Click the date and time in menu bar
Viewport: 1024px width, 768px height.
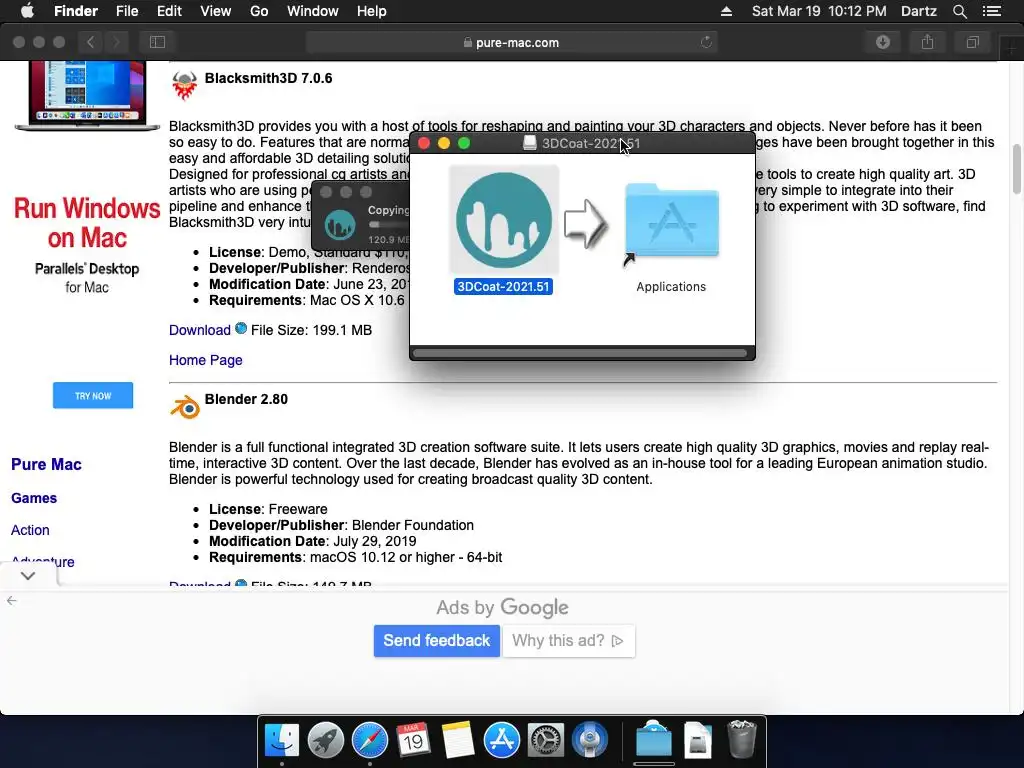819,11
